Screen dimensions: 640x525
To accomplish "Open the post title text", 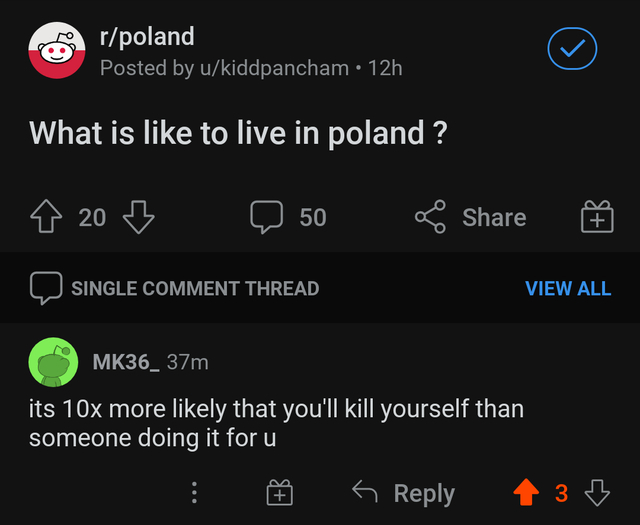I will coord(237,133).
